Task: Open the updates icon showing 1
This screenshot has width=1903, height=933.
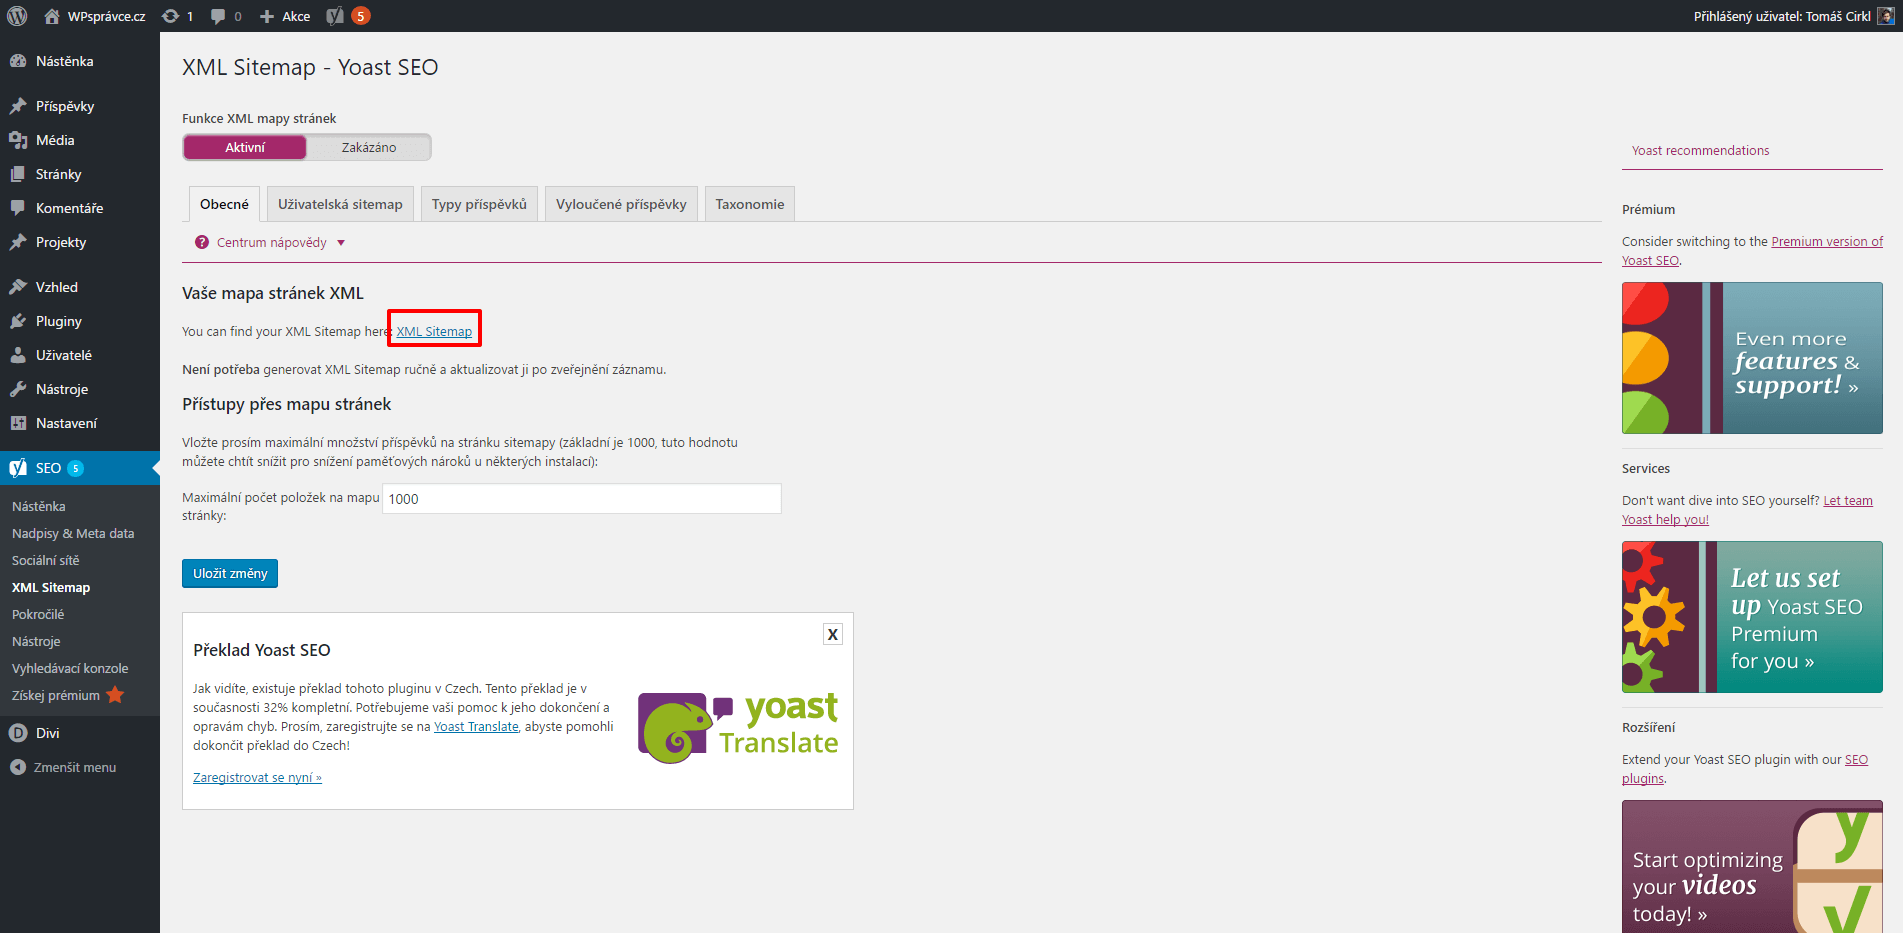Action: coord(177,16)
